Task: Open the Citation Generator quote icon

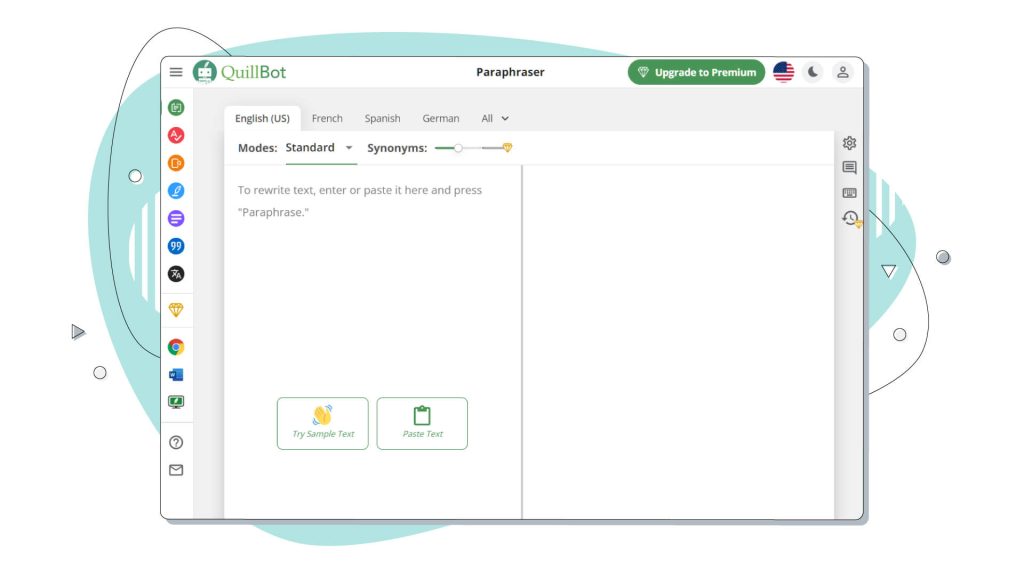Action: point(176,246)
